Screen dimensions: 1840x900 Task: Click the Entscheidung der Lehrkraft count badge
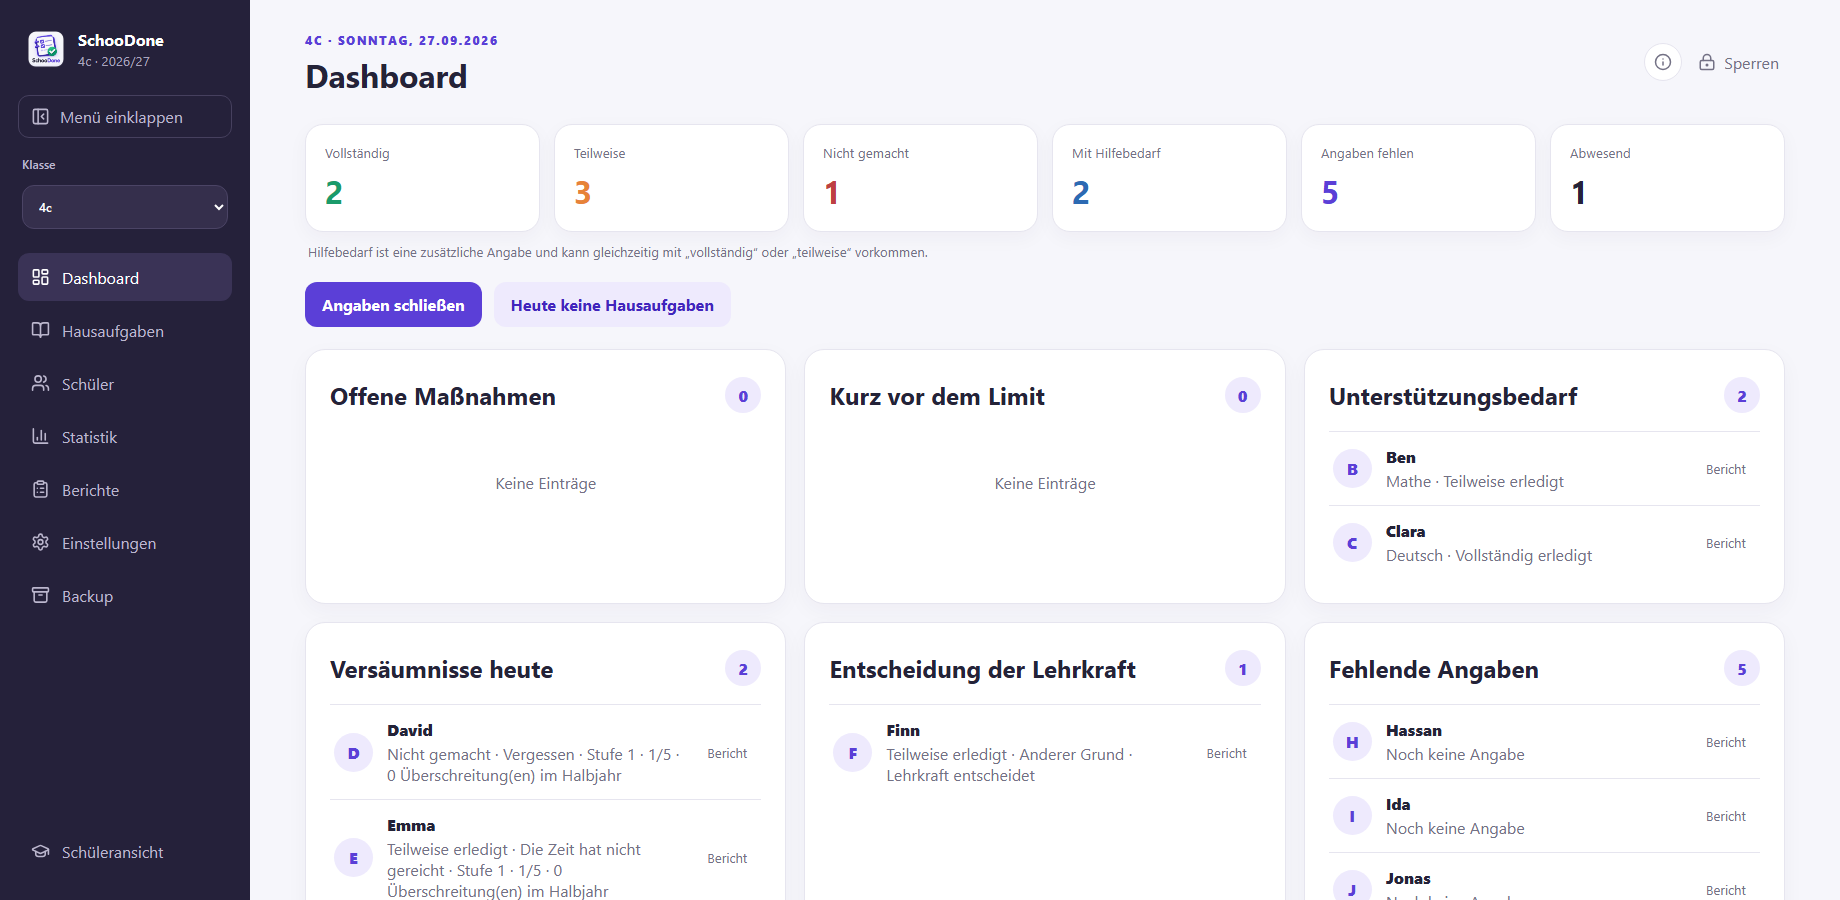pos(1243,669)
